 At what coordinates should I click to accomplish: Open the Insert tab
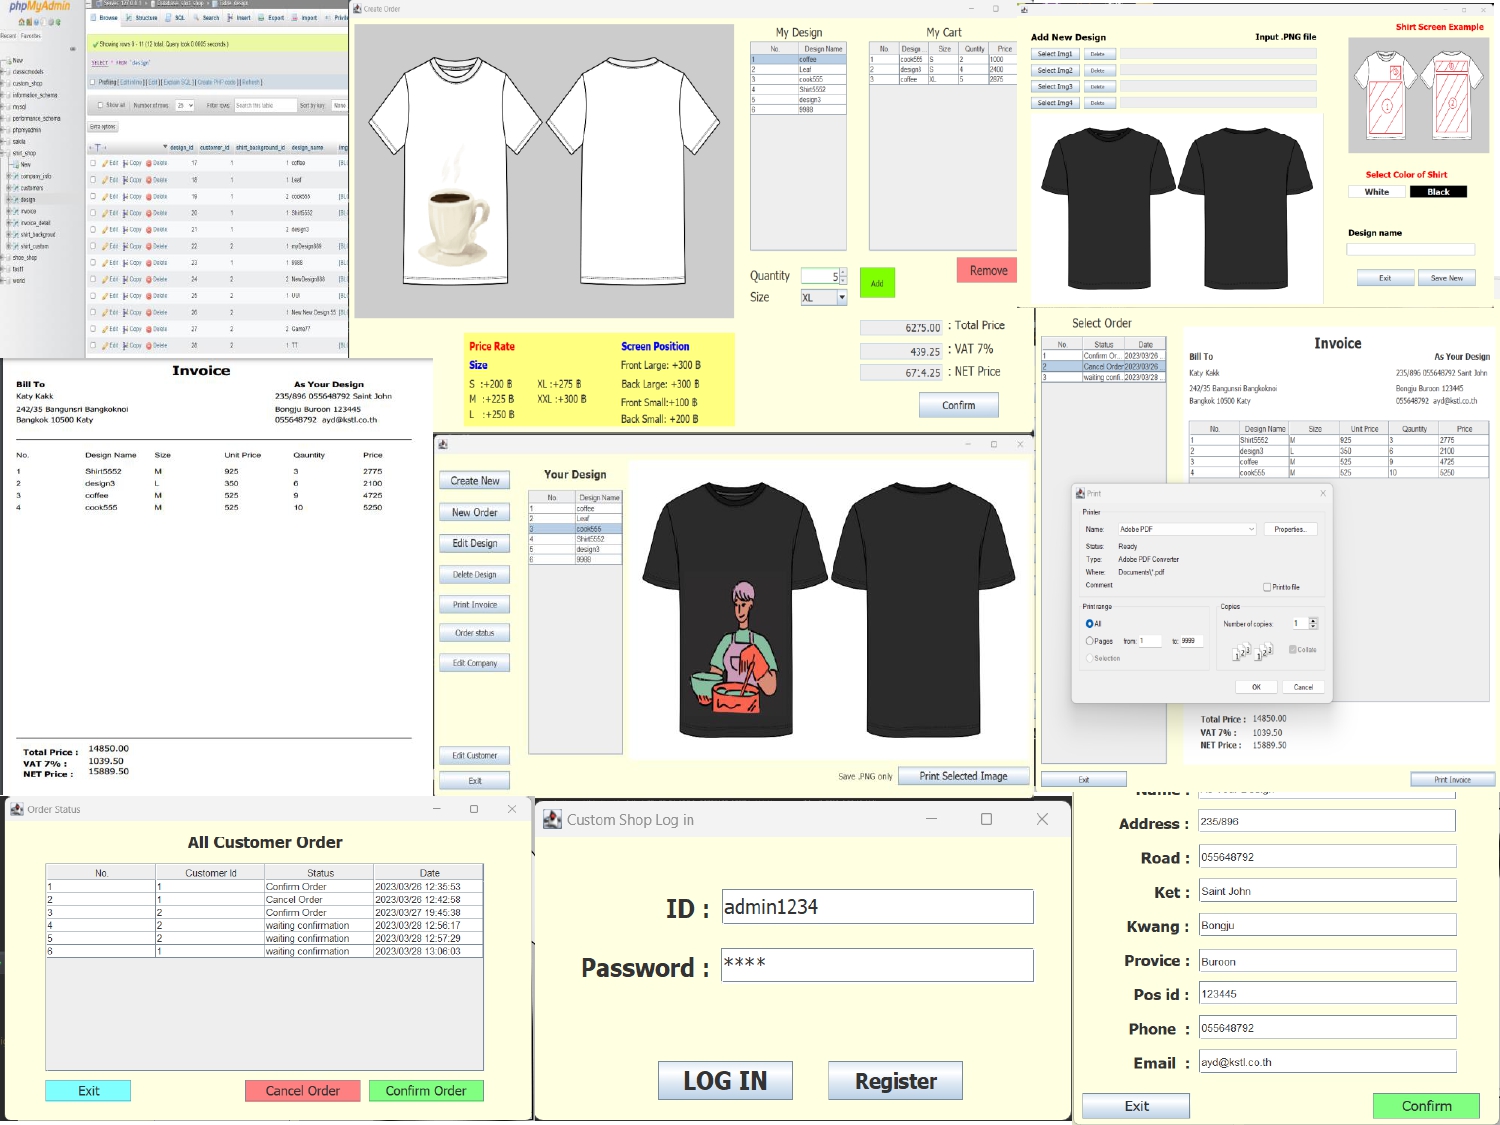[x=239, y=18]
